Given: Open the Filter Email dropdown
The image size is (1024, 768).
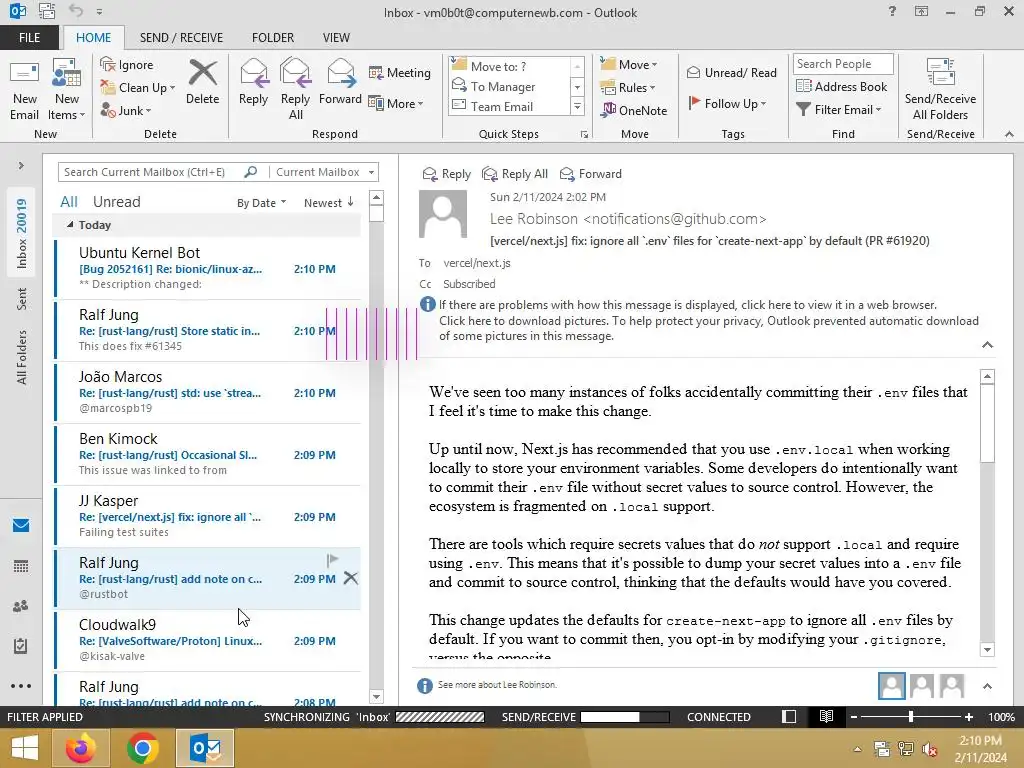Looking at the screenshot, I should pyautogui.click(x=839, y=110).
